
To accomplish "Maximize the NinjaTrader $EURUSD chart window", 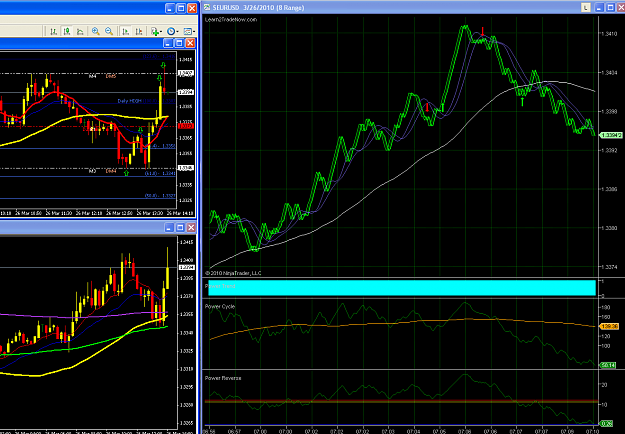I will pos(611,8).
